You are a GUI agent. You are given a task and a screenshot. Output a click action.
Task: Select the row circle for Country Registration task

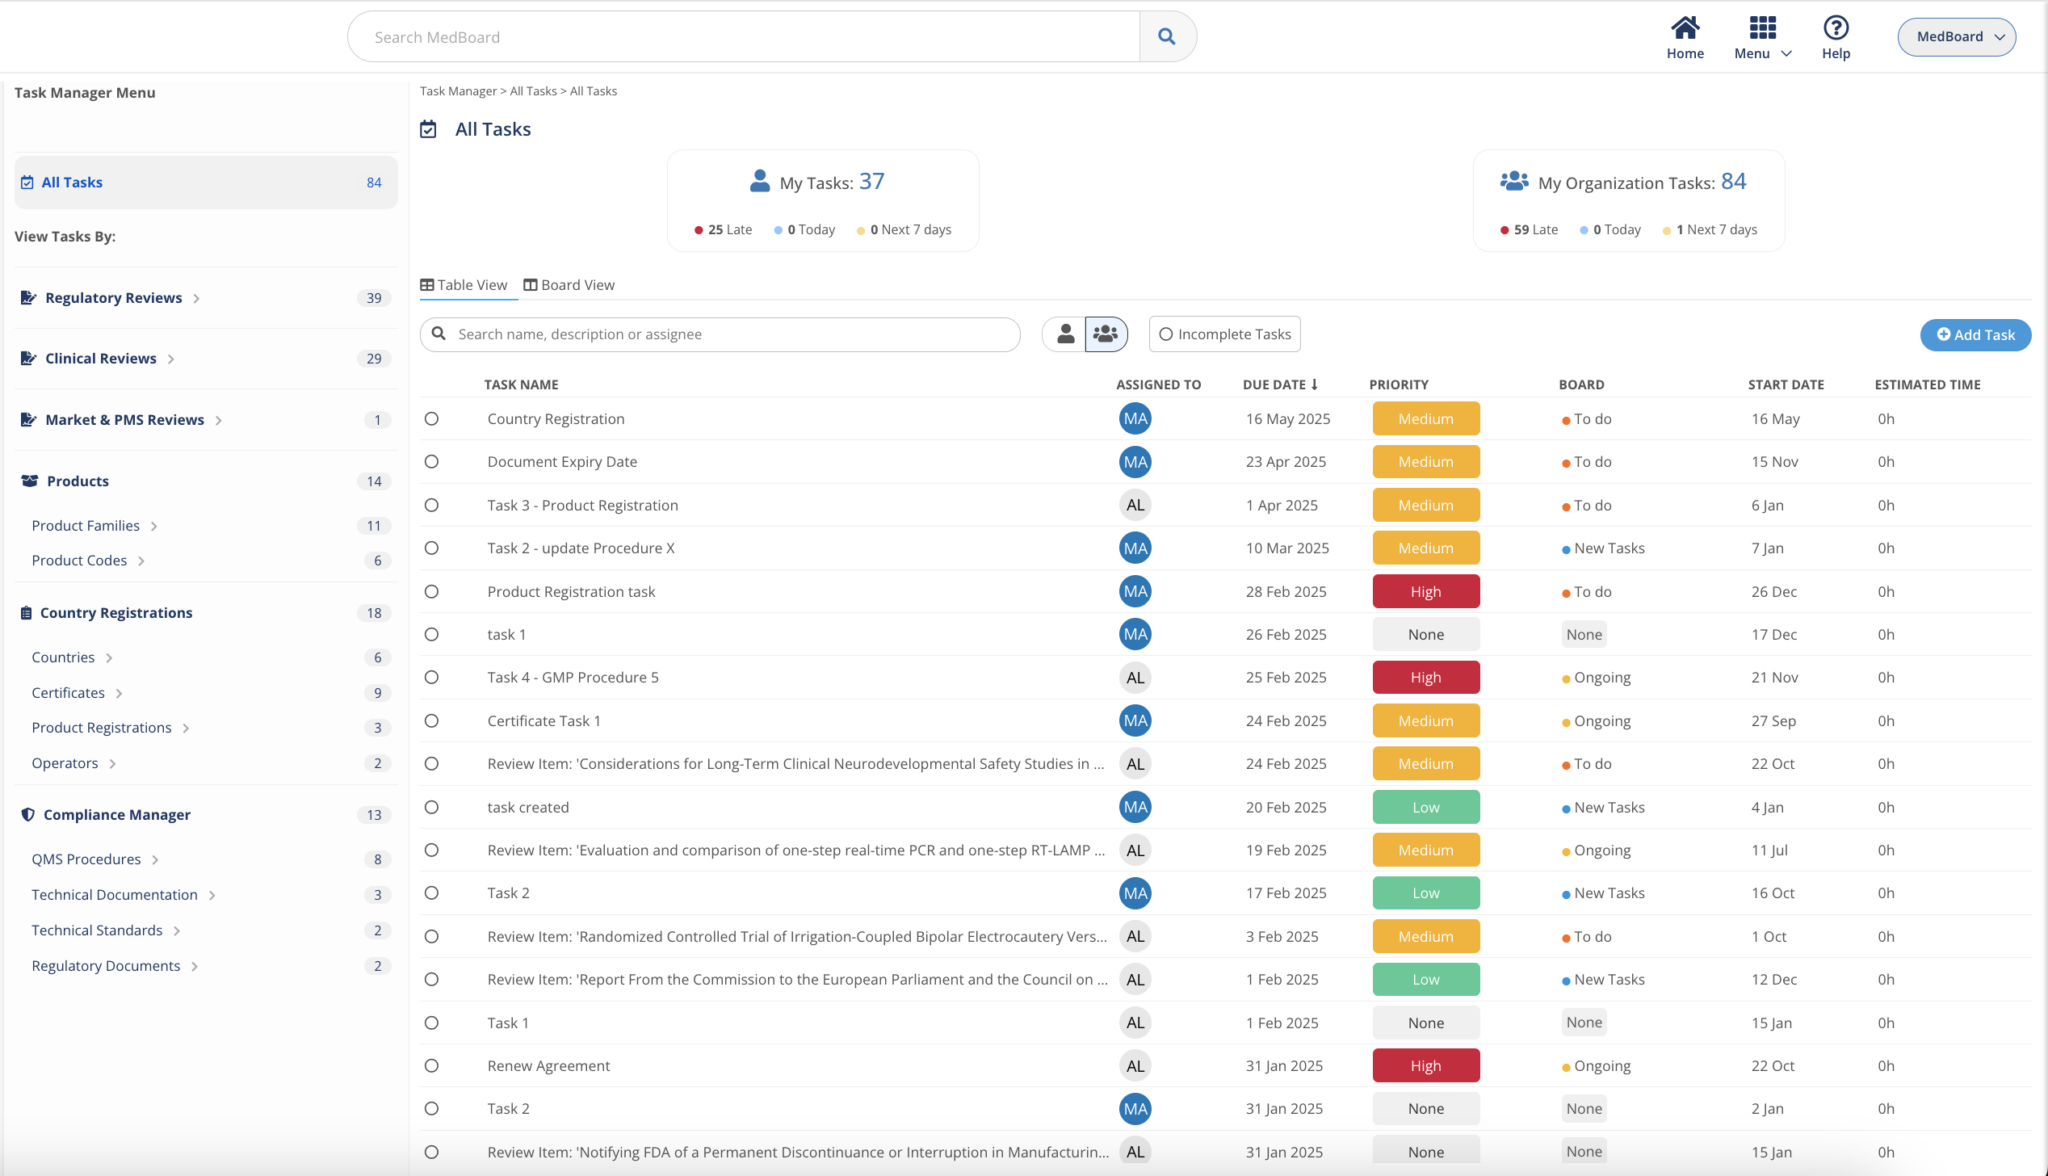431,418
